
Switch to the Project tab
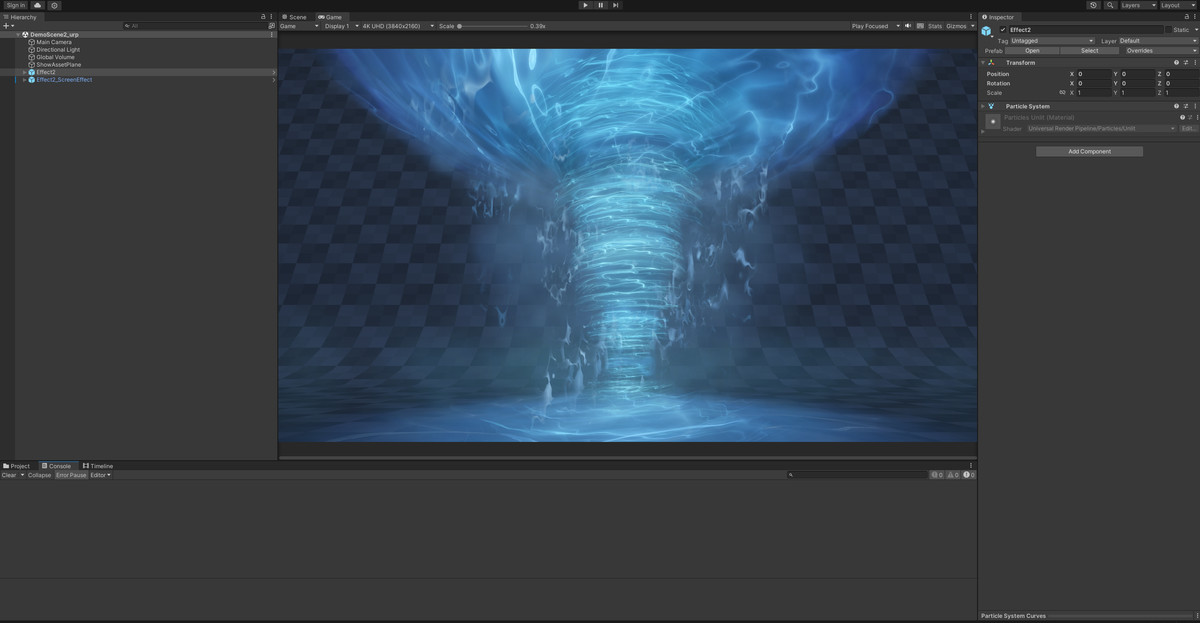[17, 465]
